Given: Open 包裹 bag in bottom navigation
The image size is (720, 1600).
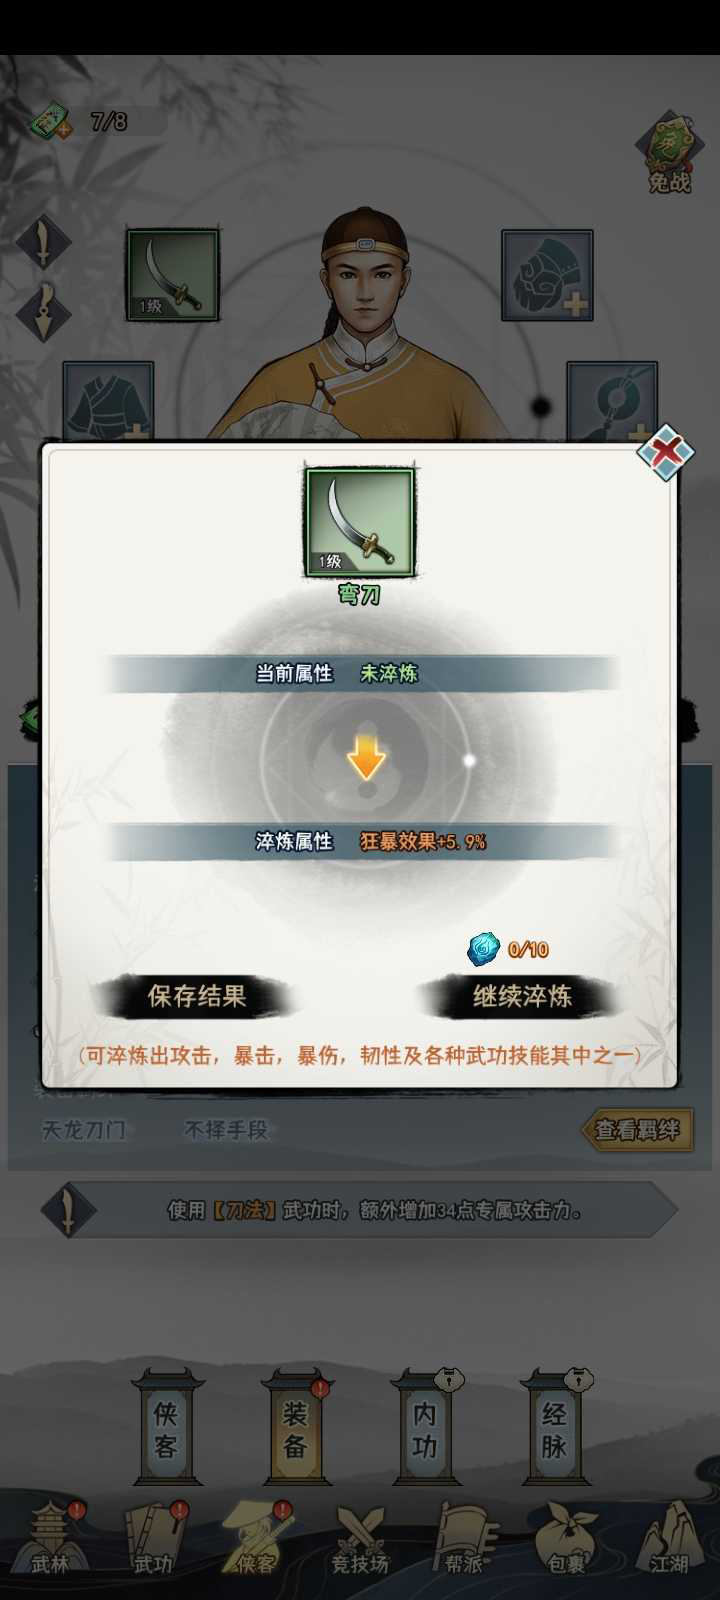Looking at the screenshot, I should (566, 1540).
